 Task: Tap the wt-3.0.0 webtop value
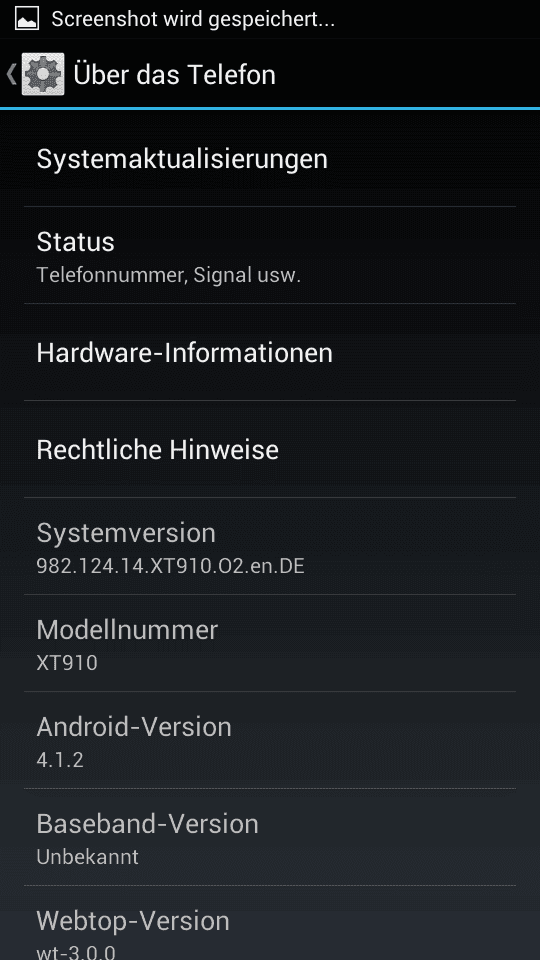click(x=76, y=953)
